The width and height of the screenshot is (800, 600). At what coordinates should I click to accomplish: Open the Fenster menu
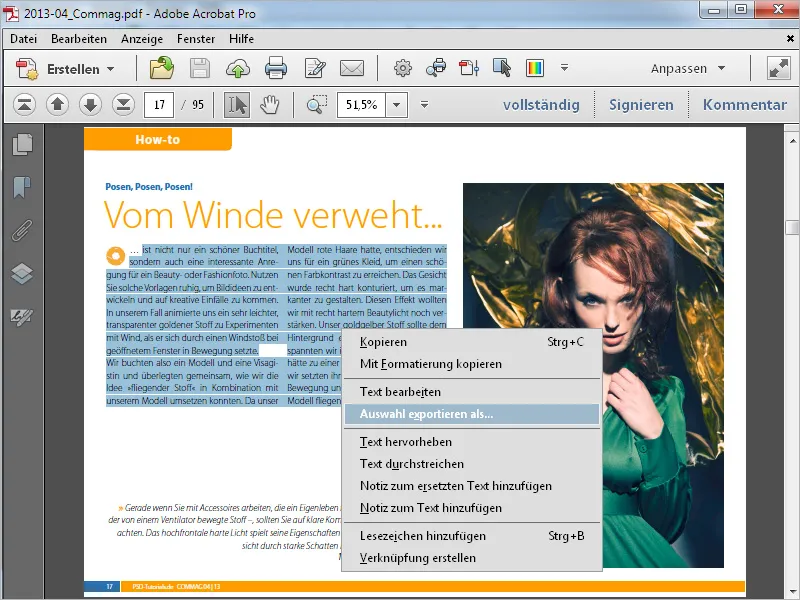(196, 39)
